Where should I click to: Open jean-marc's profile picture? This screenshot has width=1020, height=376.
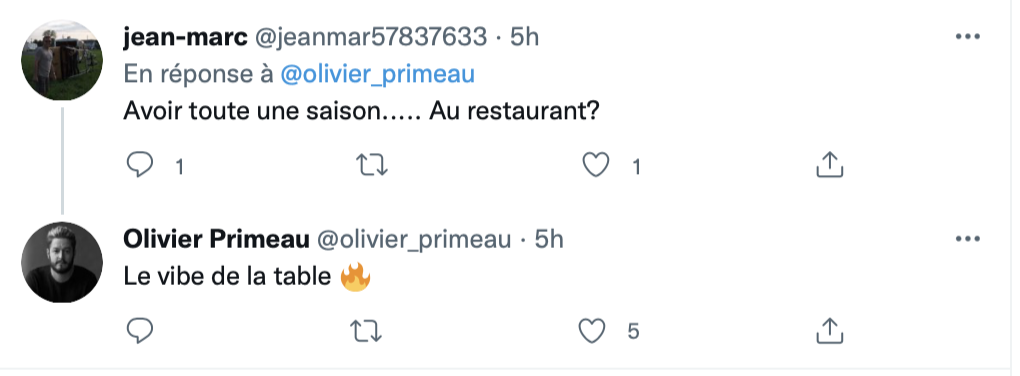tap(62, 60)
